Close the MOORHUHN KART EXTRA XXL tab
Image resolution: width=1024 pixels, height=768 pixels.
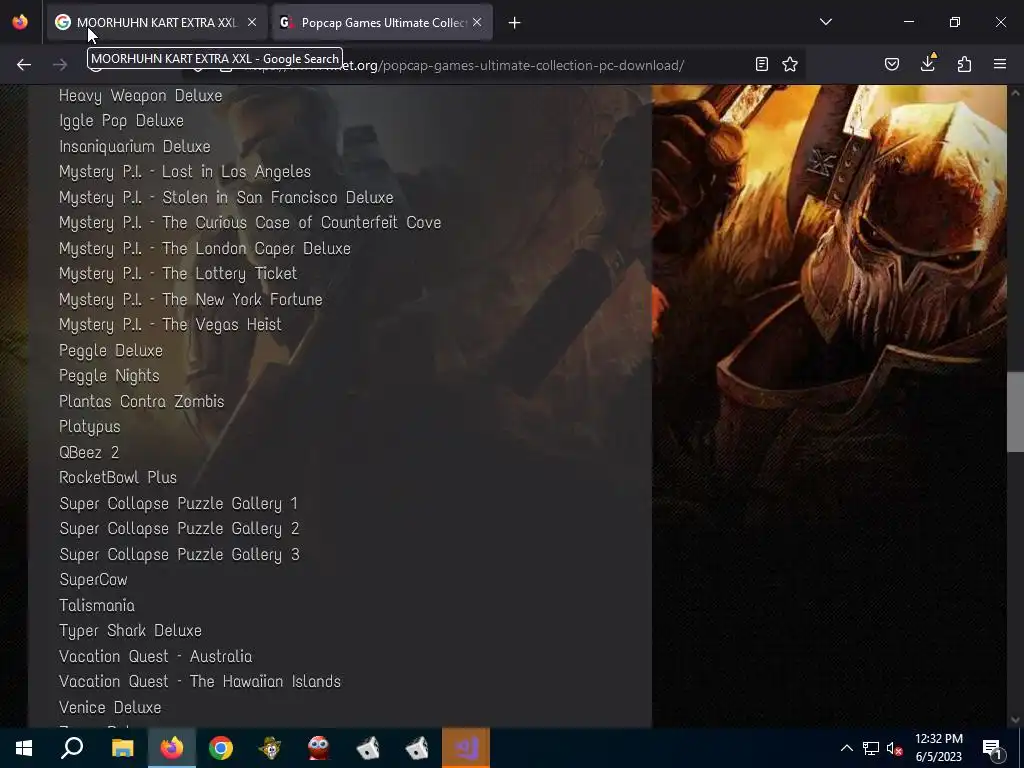click(252, 22)
